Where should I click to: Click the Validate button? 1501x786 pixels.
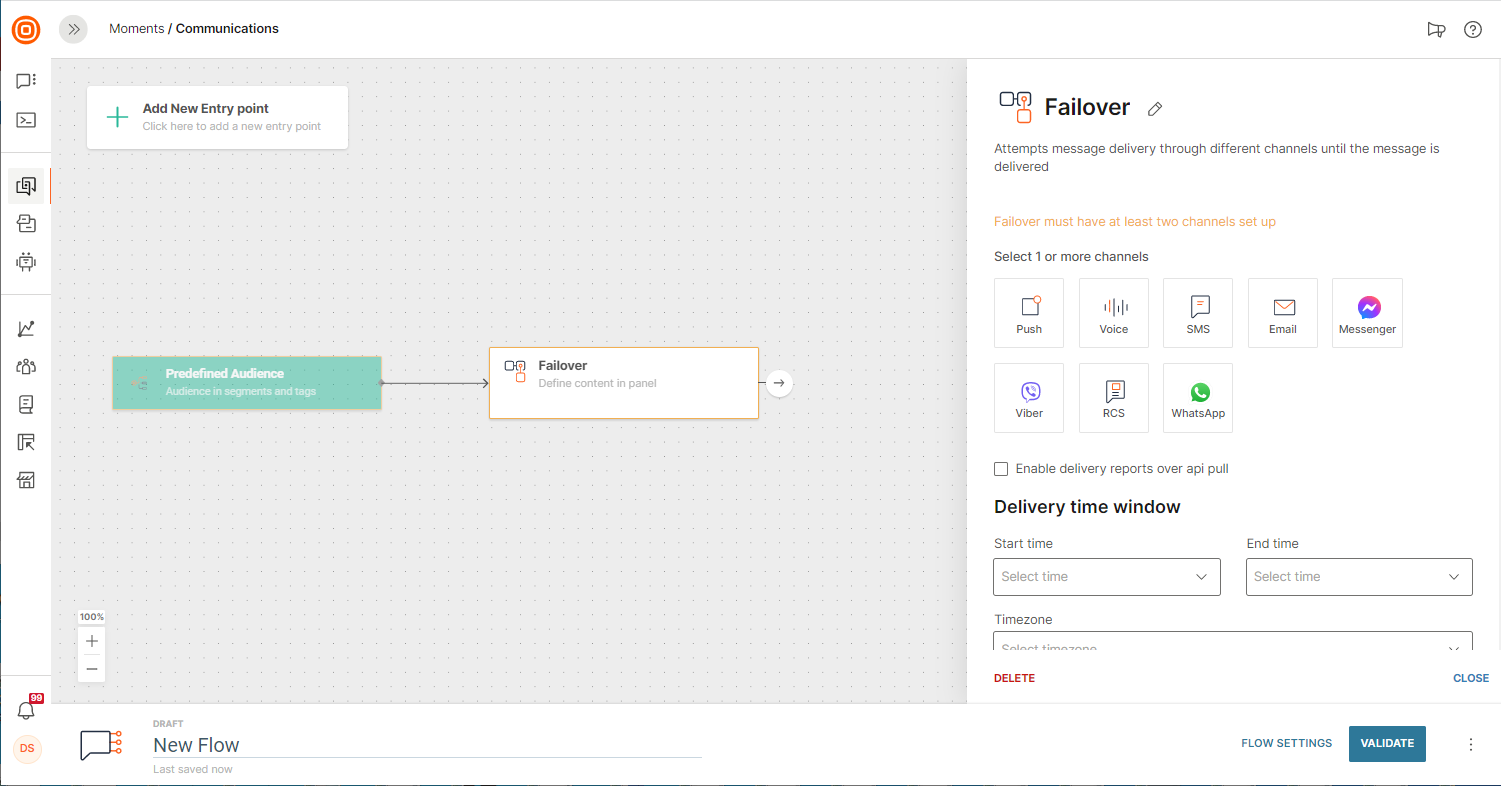point(1387,744)
